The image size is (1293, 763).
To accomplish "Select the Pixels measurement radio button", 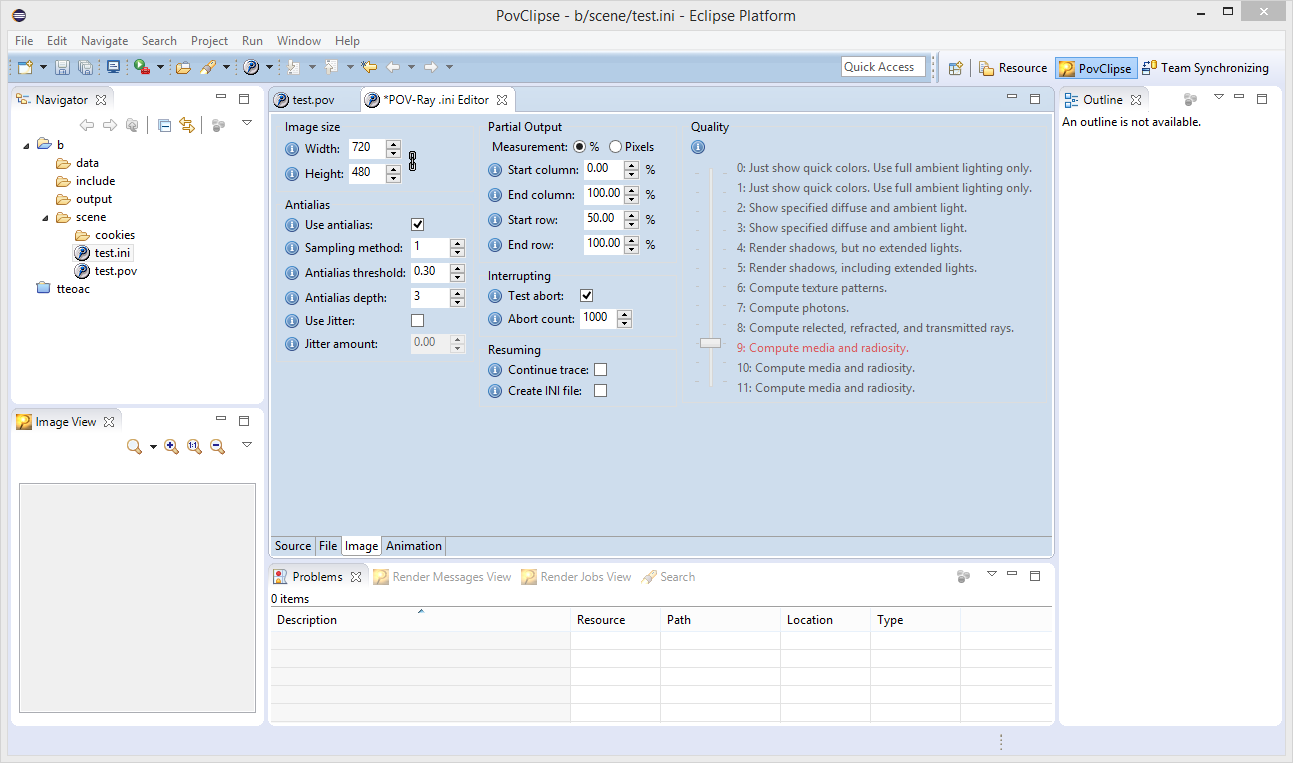I will coord(615,147).
